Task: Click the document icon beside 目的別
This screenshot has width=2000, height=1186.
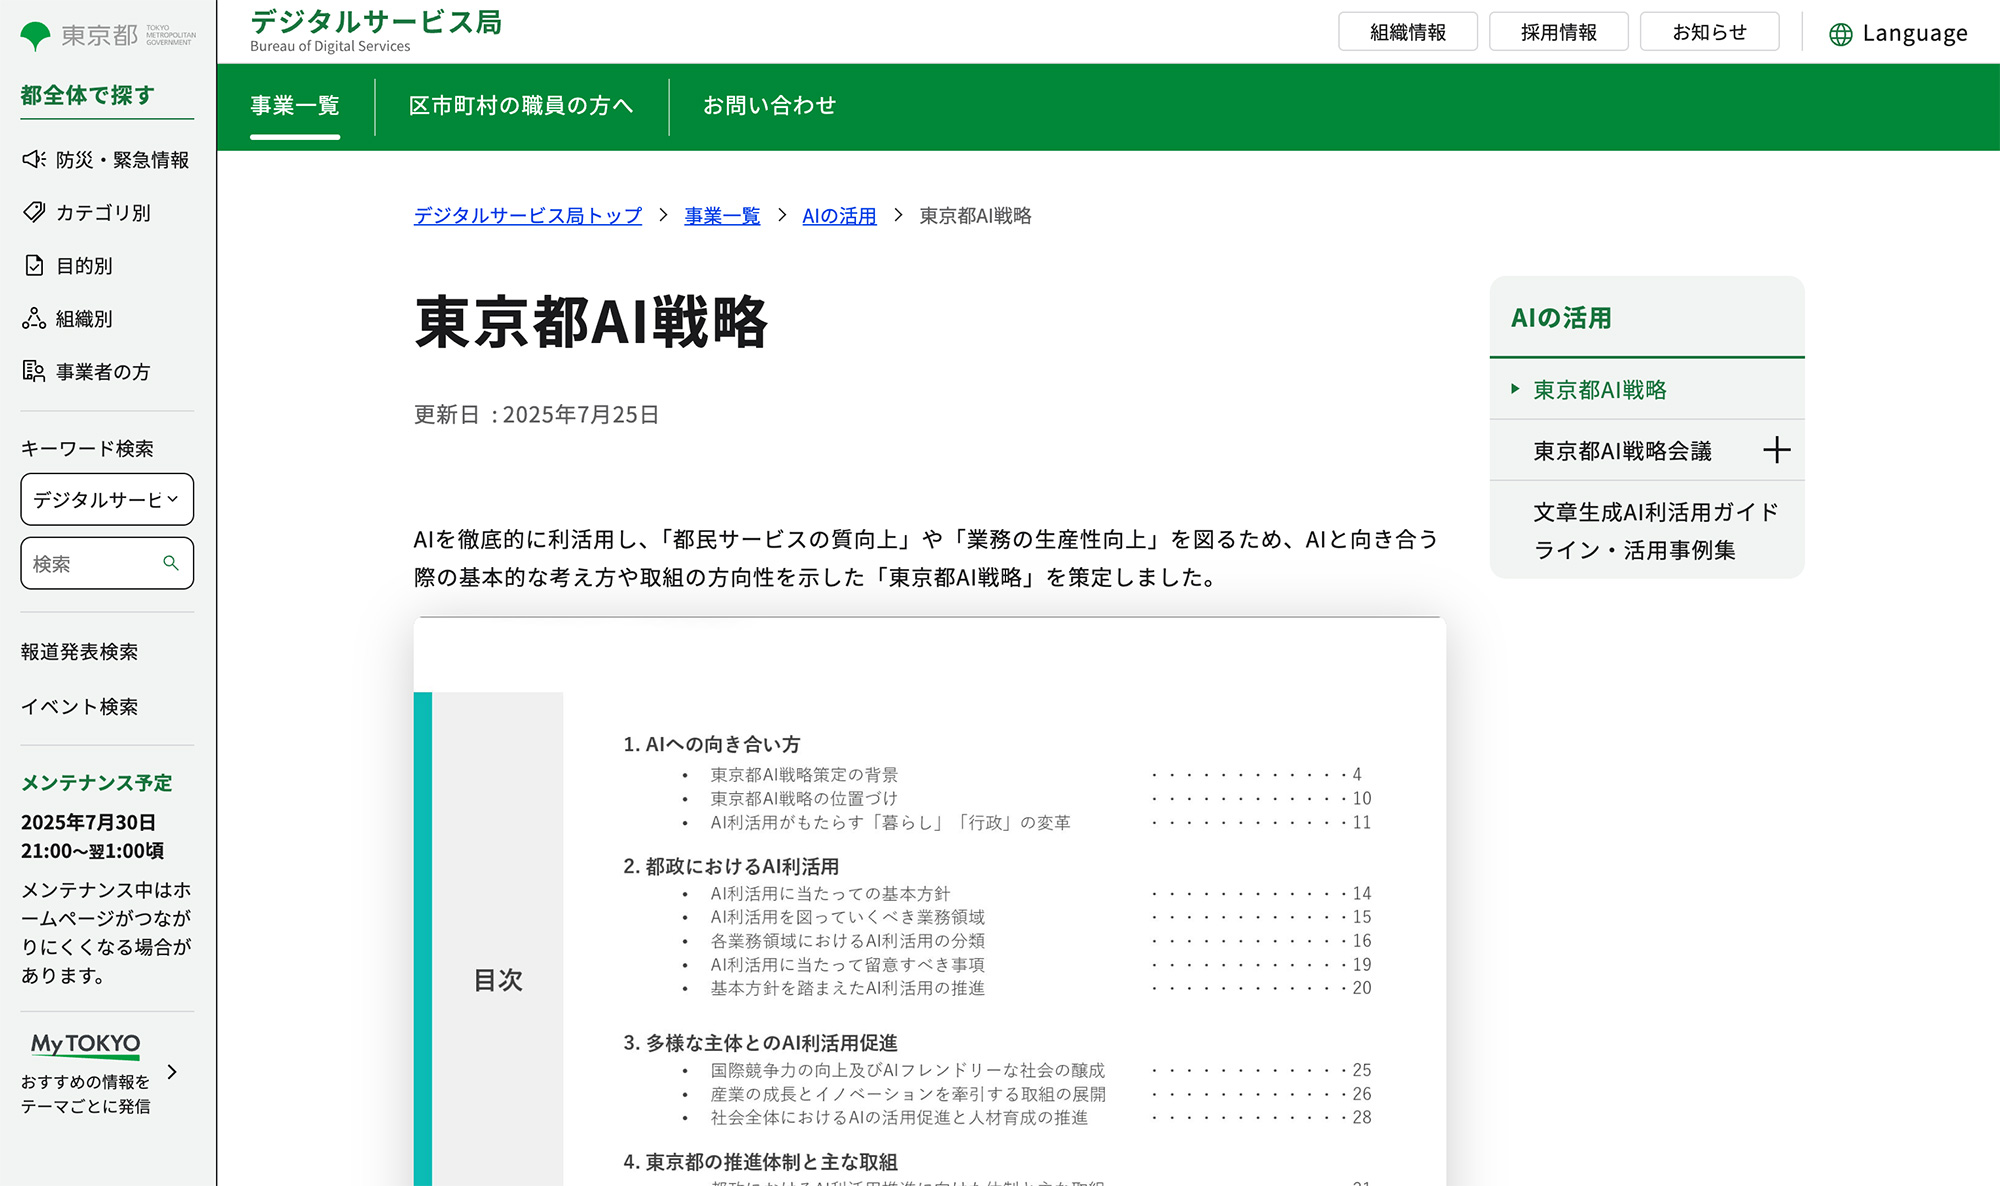Action: (34, 265)
